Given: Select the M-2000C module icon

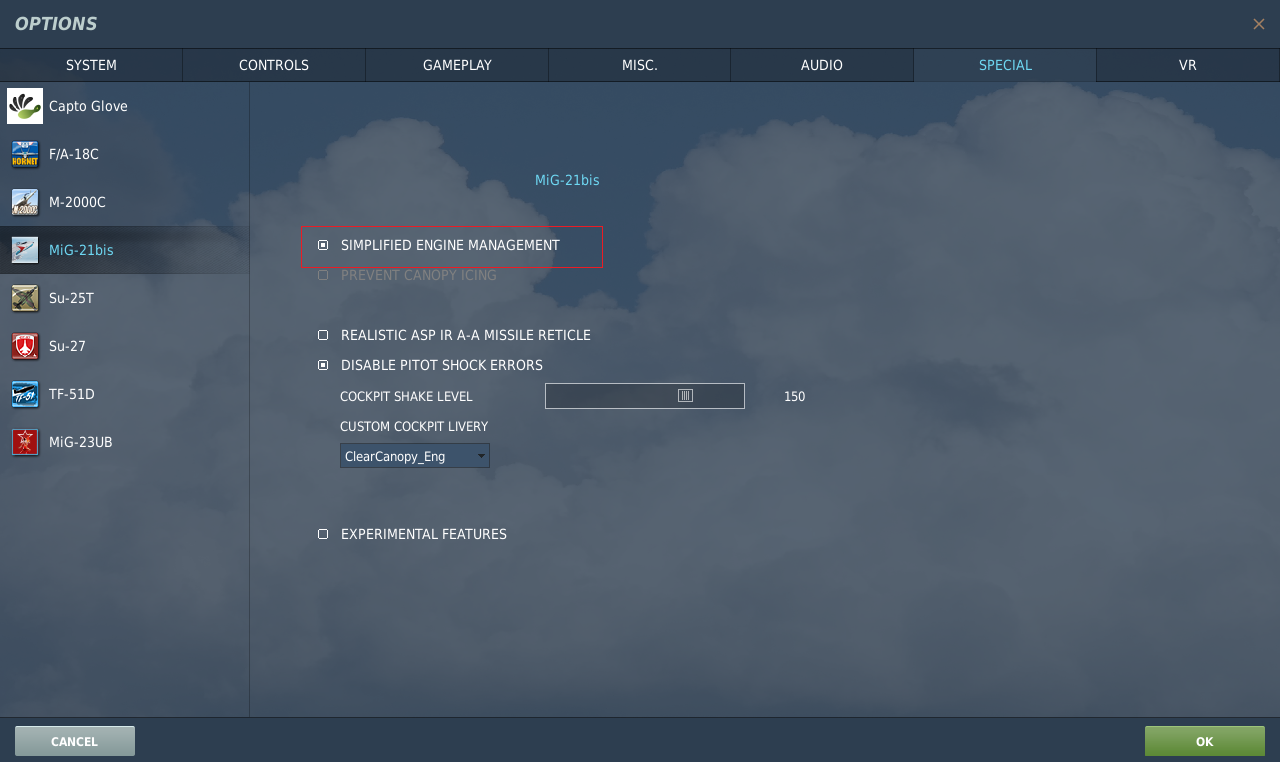Looking at the screenshot, I should pos(25,202).
